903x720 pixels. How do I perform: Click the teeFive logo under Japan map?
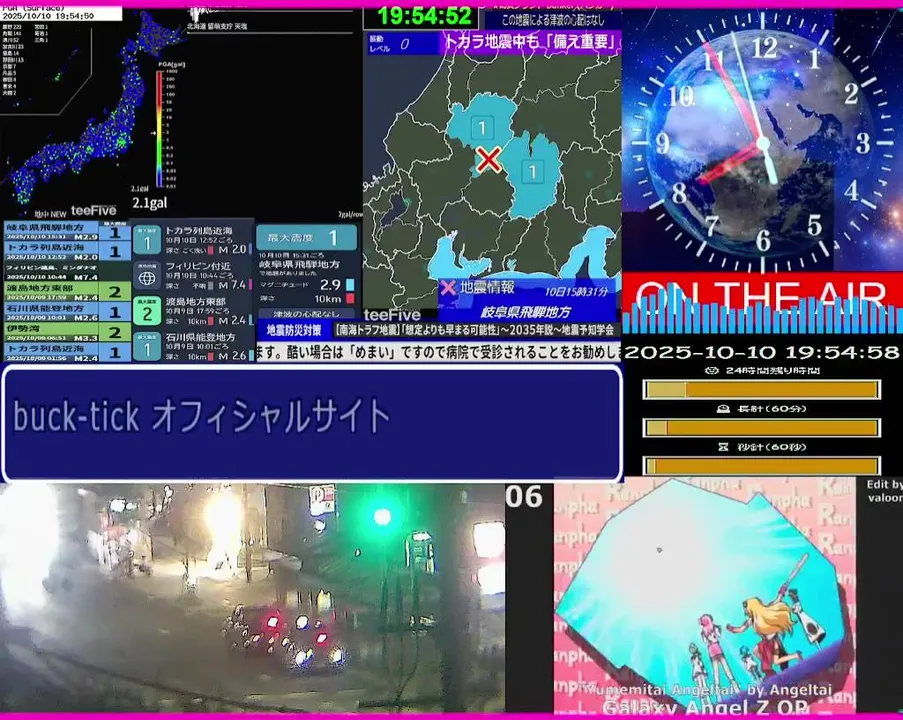coord(93,211)
